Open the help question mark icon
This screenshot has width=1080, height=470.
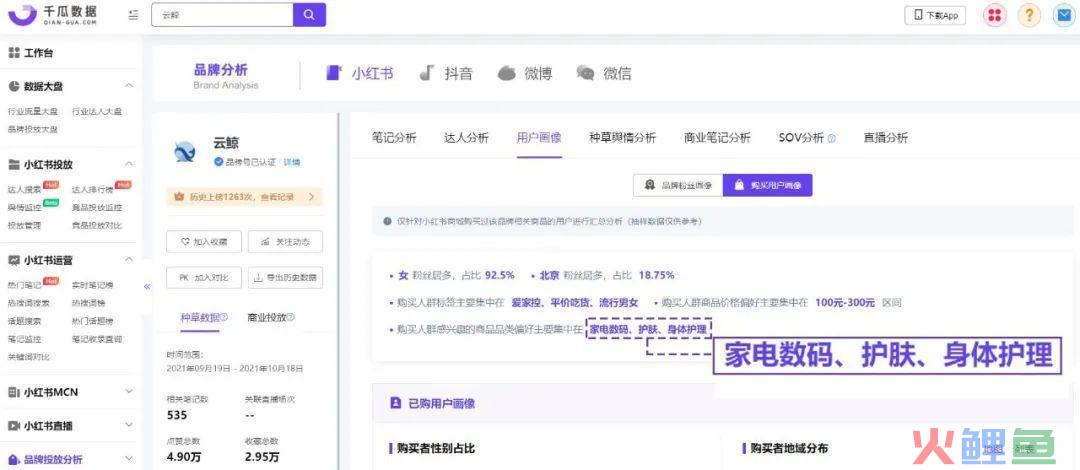point(1029,15)
